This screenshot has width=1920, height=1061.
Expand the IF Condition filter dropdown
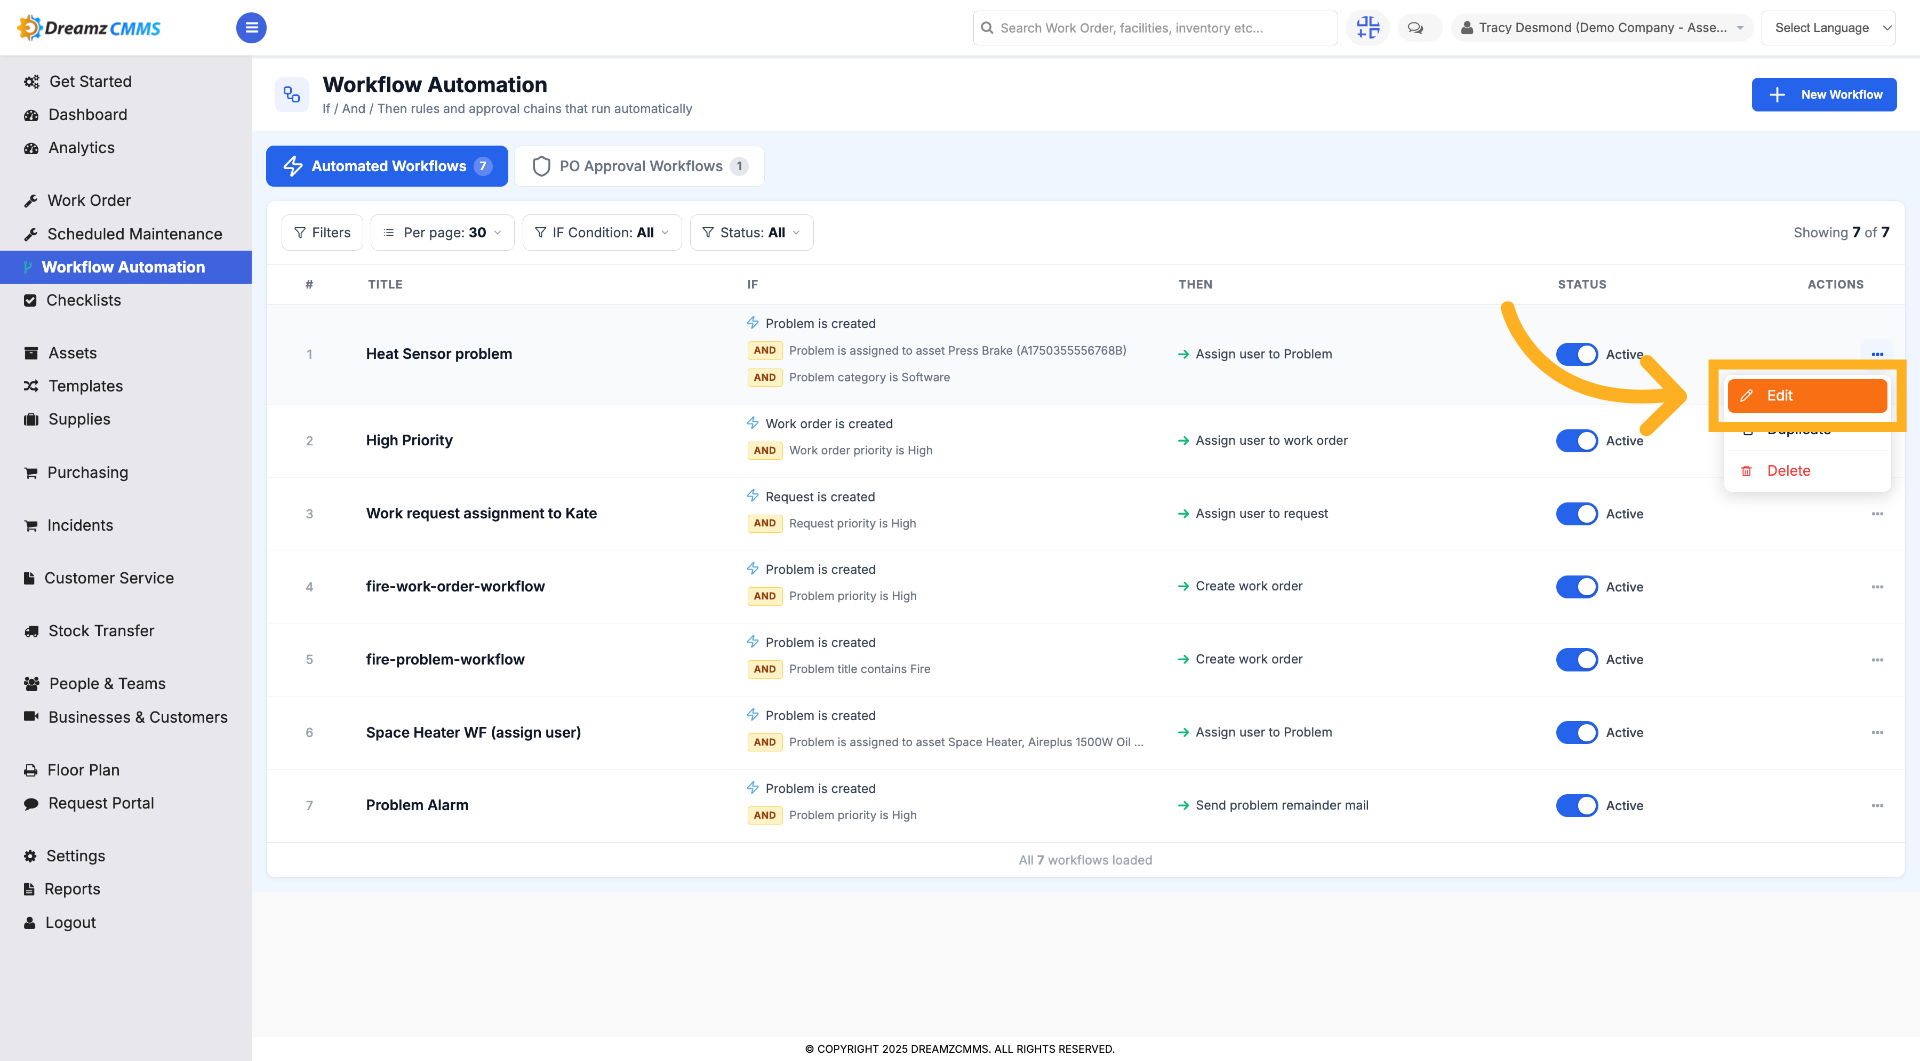click(x=602, y=233)
